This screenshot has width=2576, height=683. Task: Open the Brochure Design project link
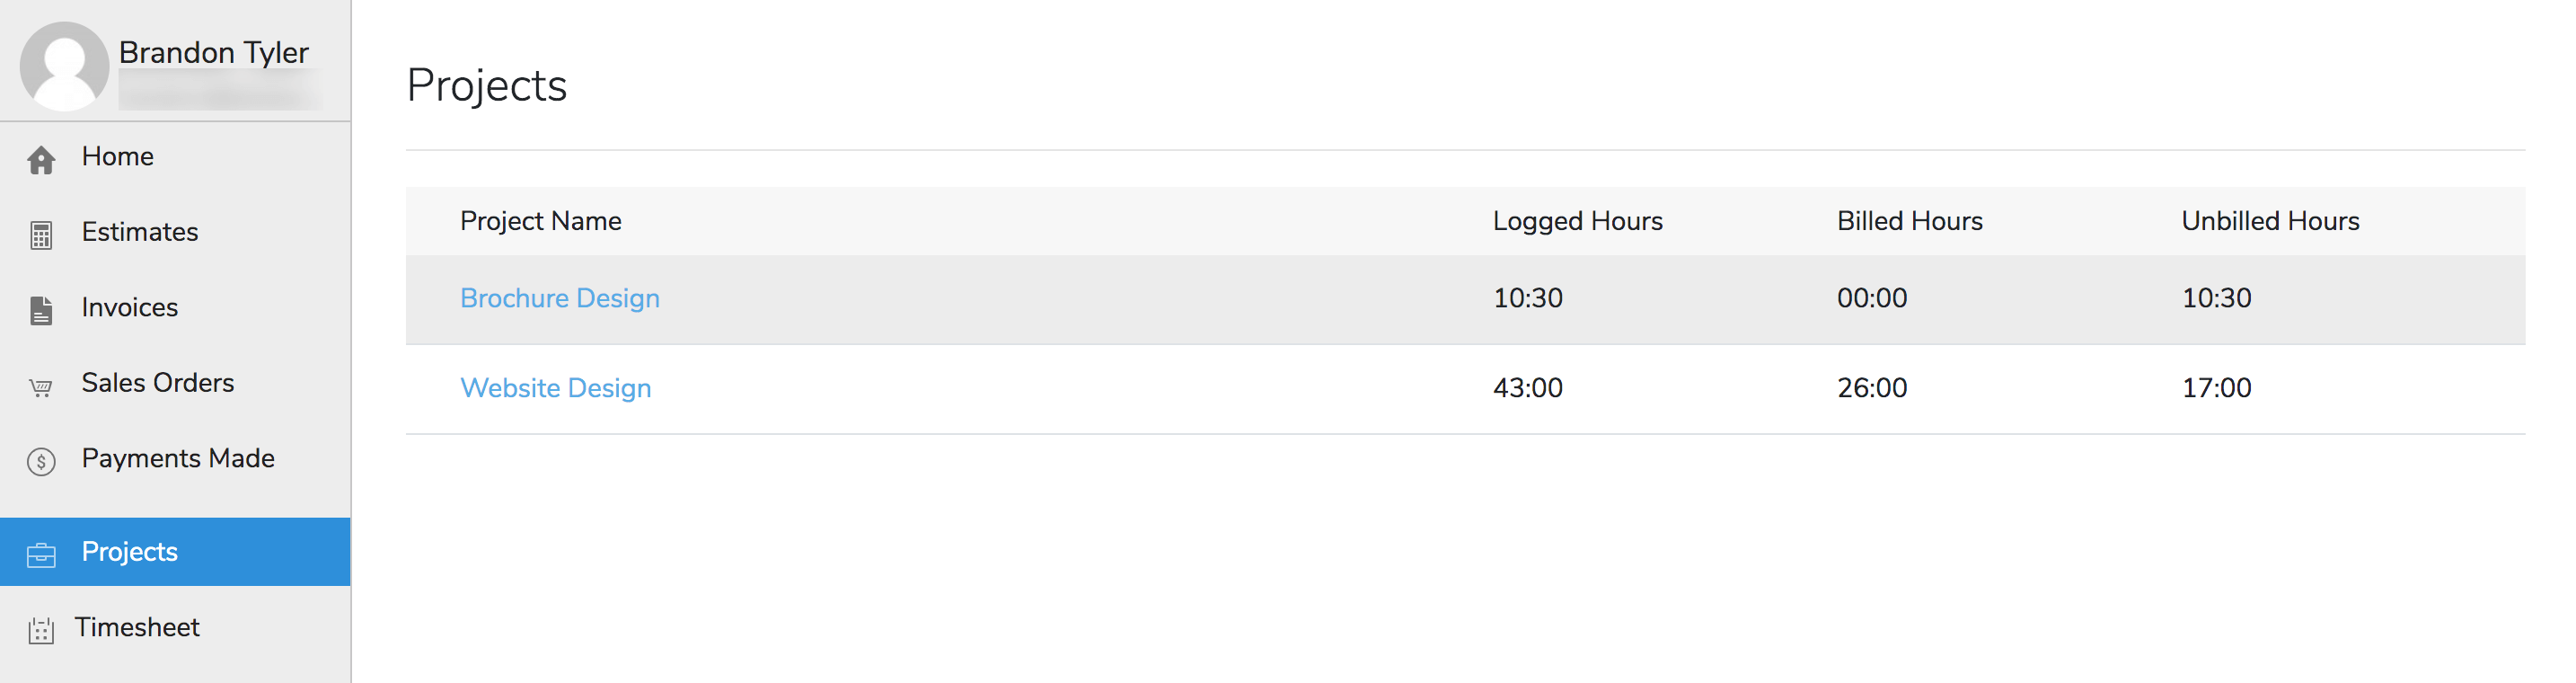coord(560,298)
